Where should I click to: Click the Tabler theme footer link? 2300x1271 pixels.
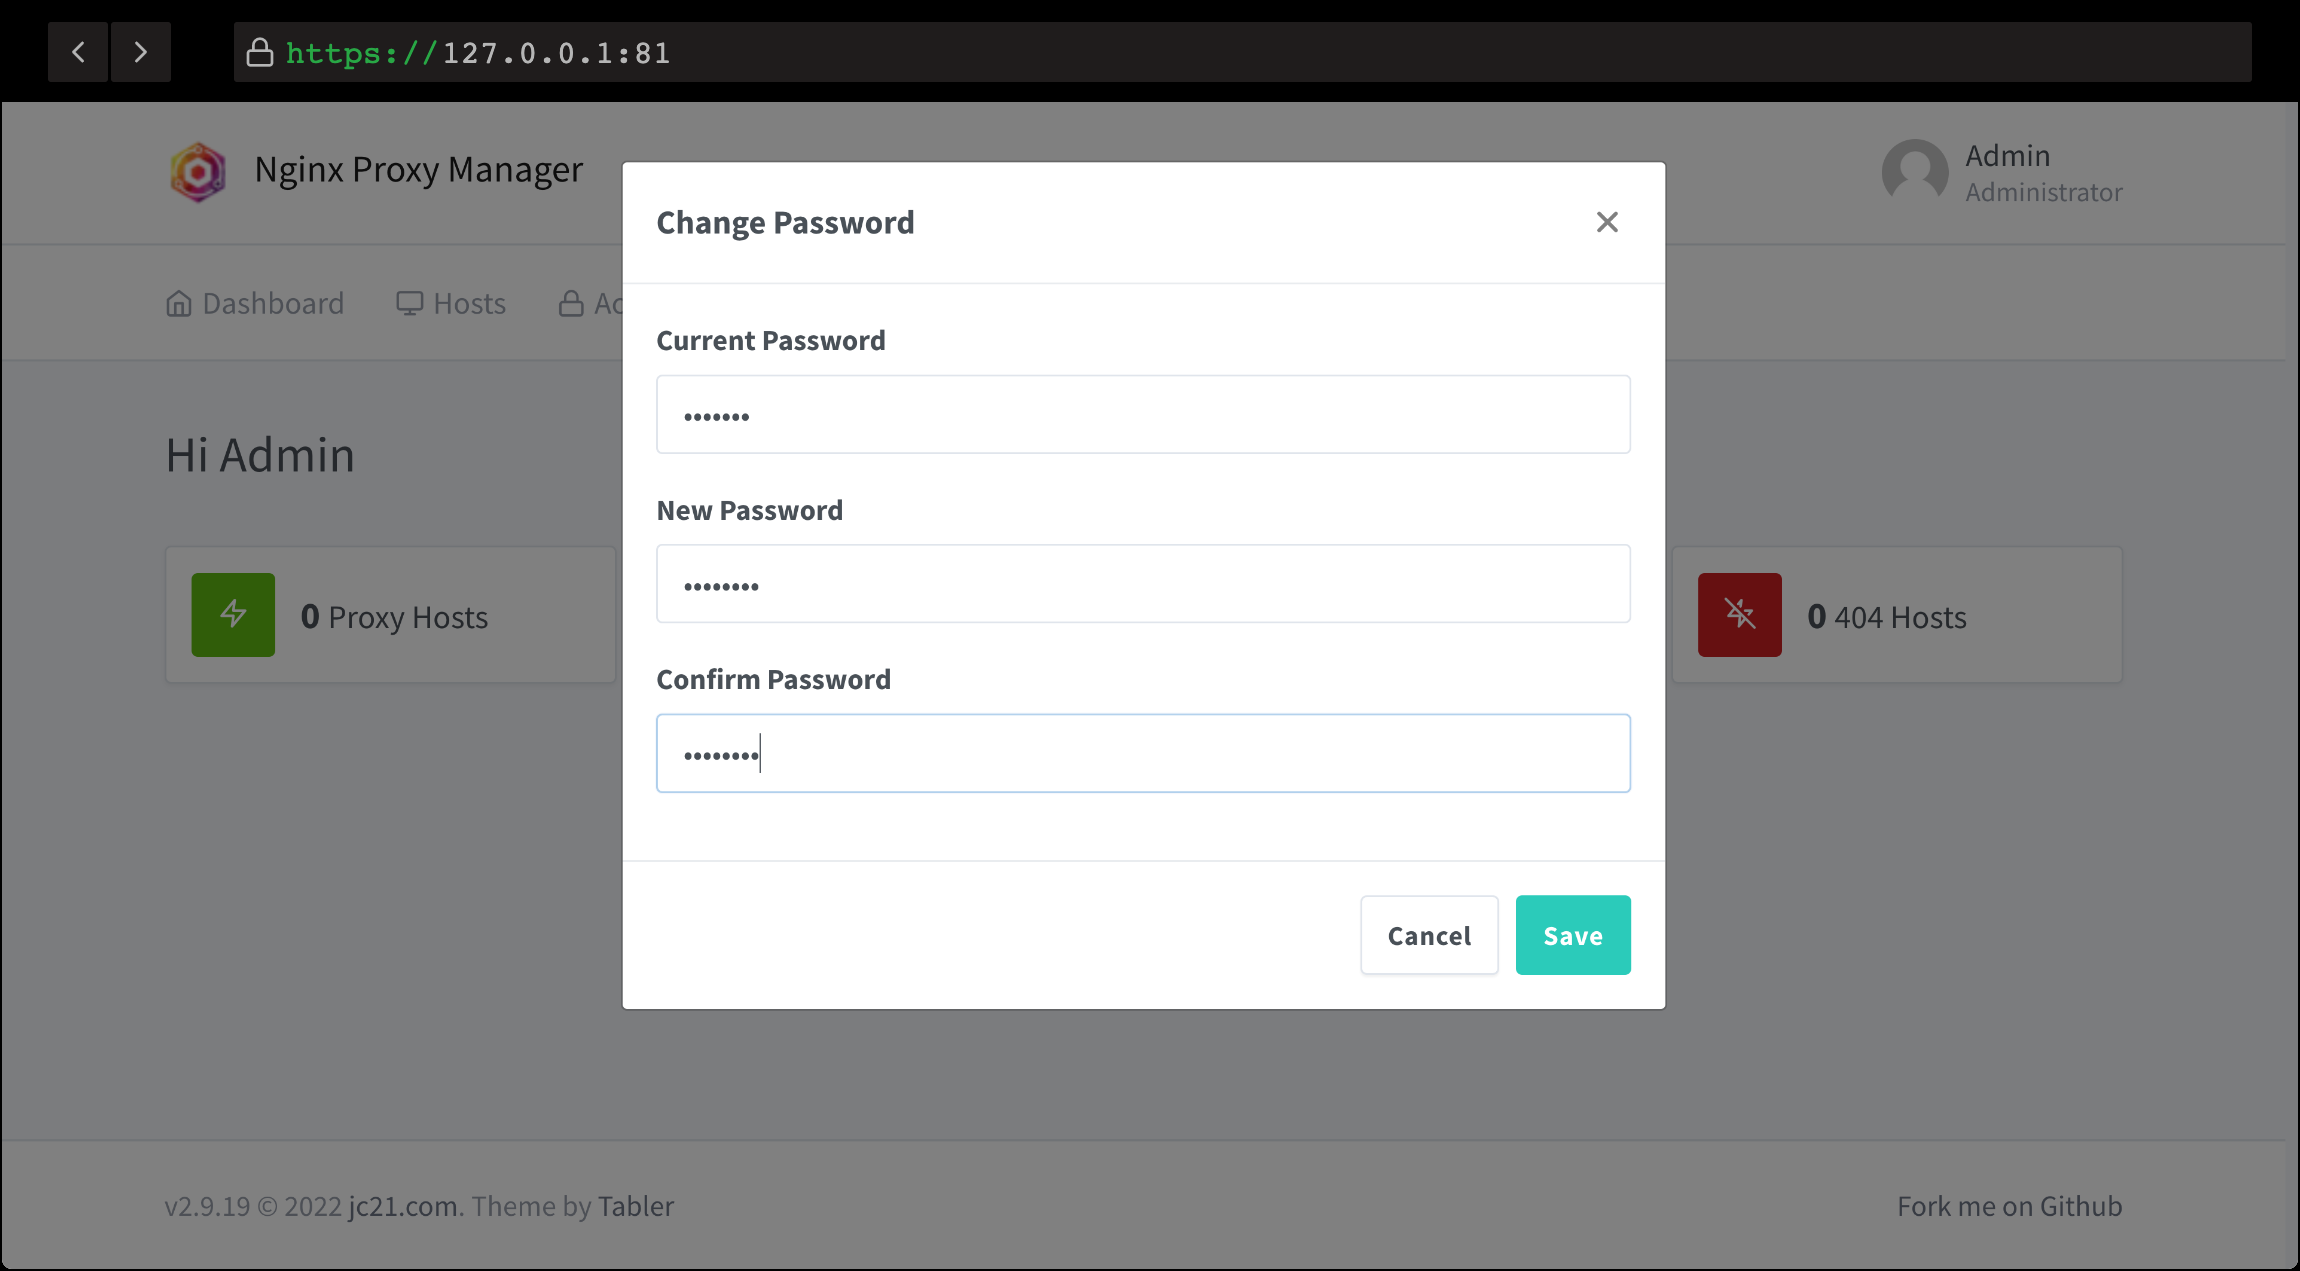point(635,1204)
